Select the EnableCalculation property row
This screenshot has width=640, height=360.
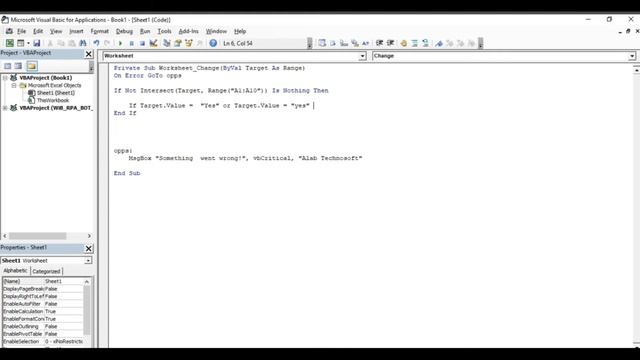43,311
